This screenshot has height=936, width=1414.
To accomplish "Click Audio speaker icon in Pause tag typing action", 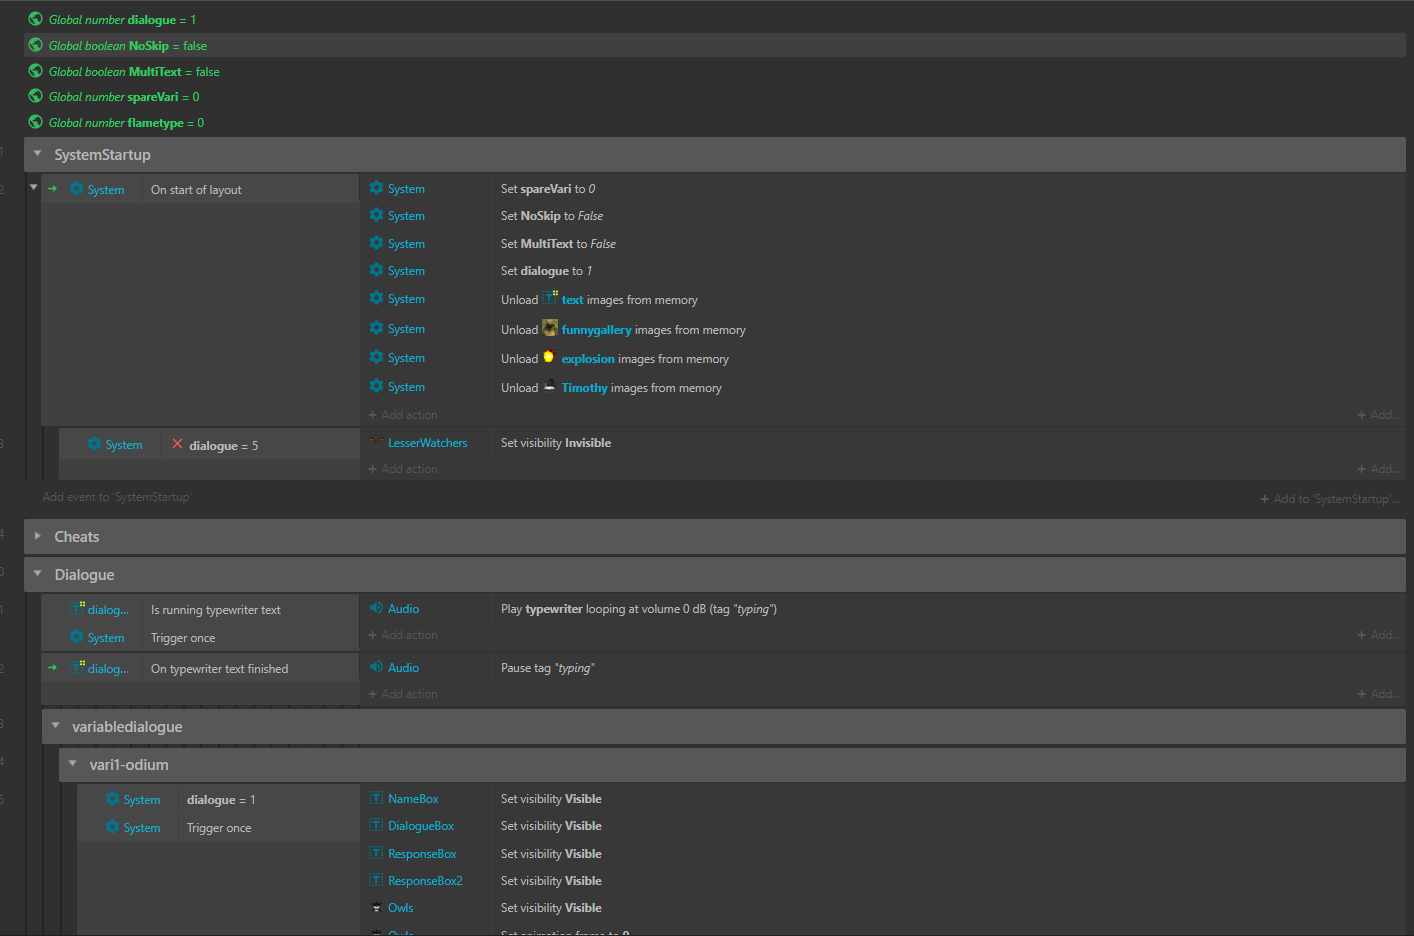I will point(376,667).
